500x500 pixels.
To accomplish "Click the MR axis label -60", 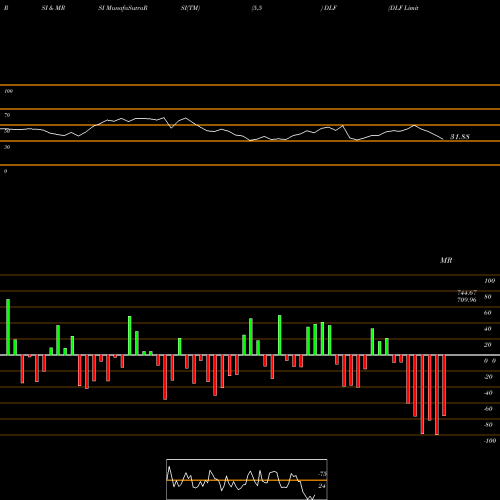I will tap(488, 409).
